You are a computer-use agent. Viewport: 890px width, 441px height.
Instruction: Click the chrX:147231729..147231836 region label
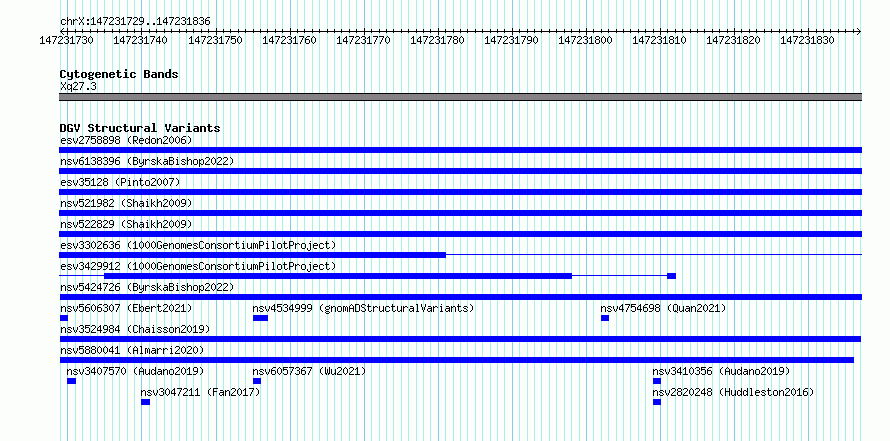click(135, 21)
